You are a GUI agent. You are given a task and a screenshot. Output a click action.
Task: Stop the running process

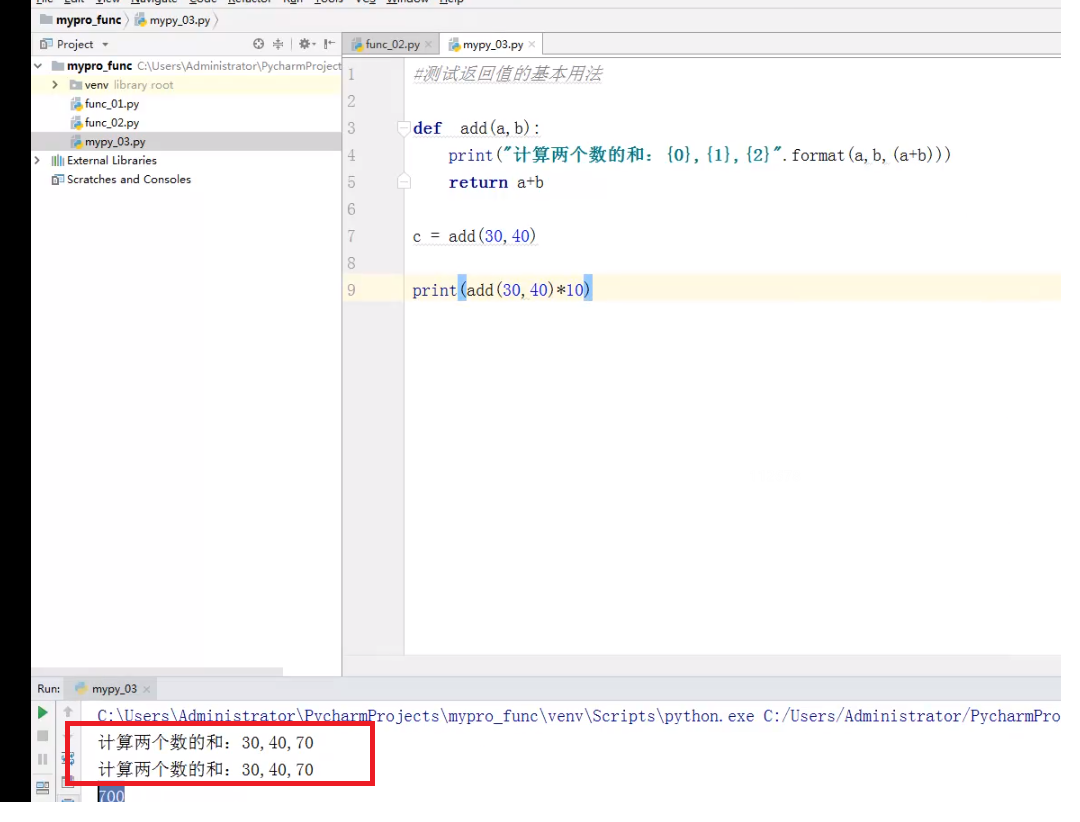pyautogui.click(x=43, y=736)
